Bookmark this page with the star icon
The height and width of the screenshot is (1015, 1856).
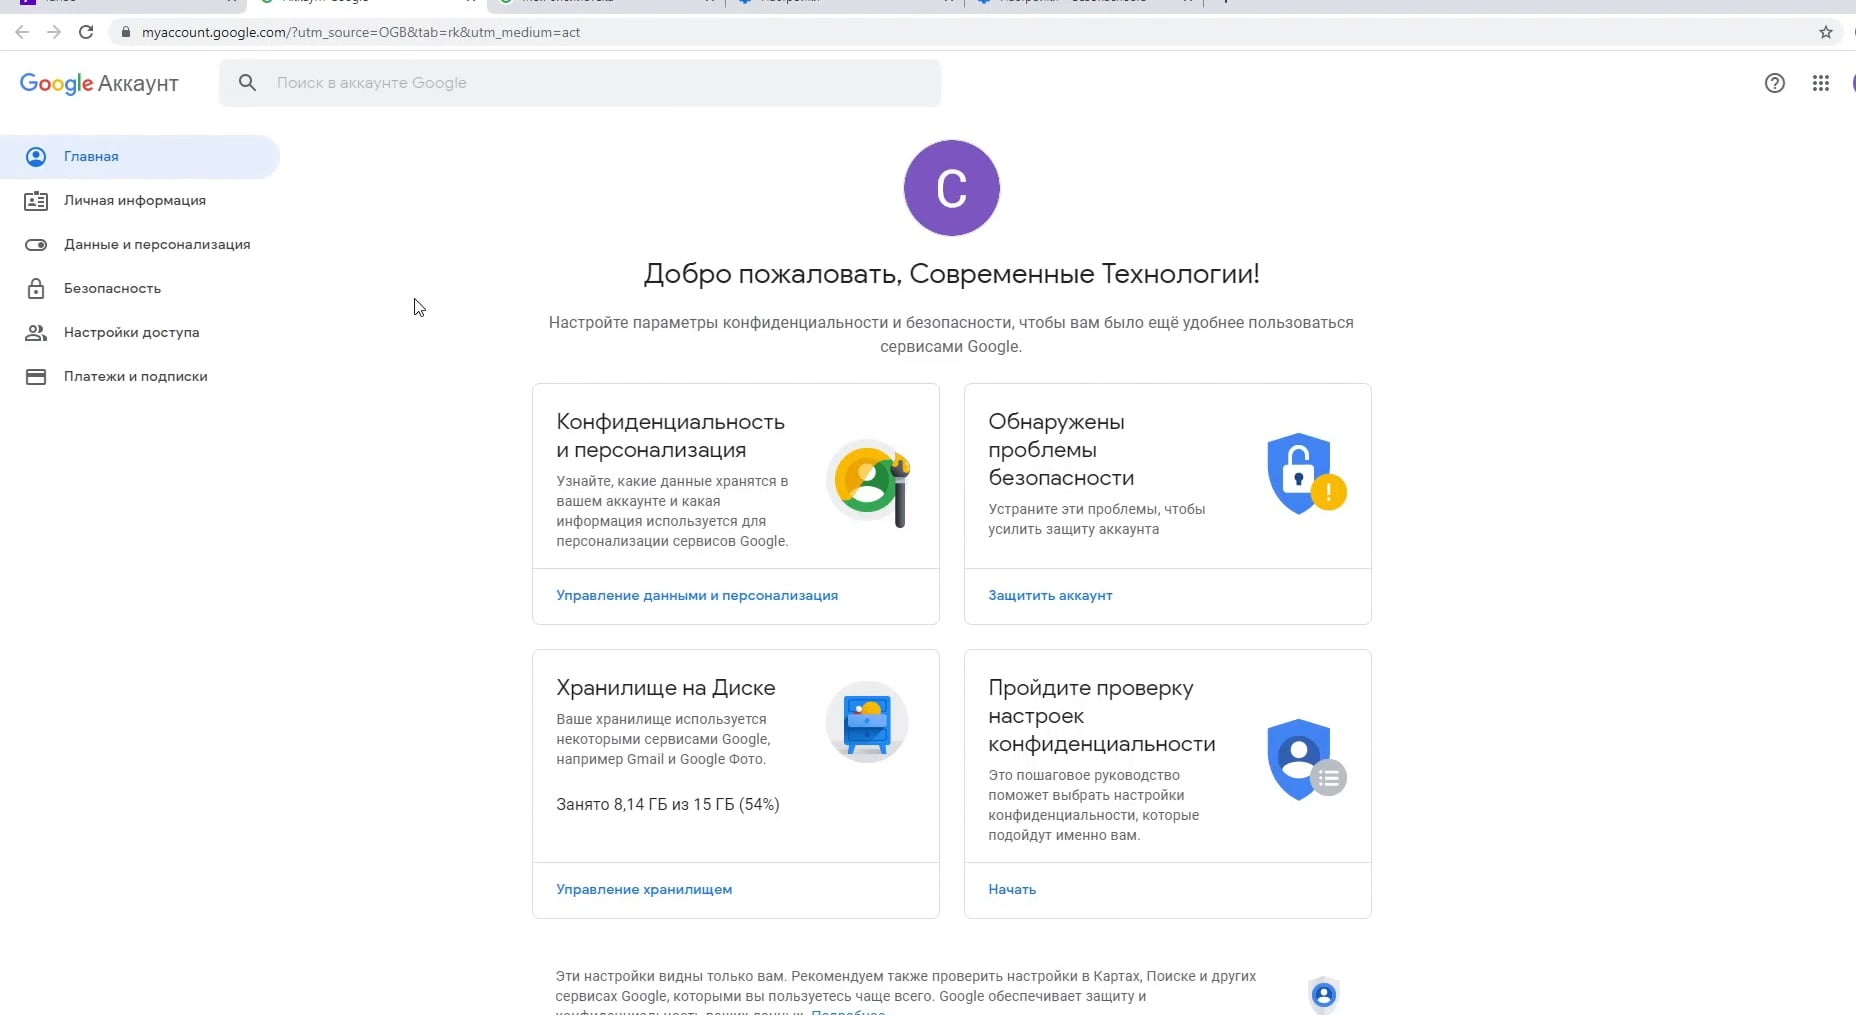click(x=1826, y=32)
